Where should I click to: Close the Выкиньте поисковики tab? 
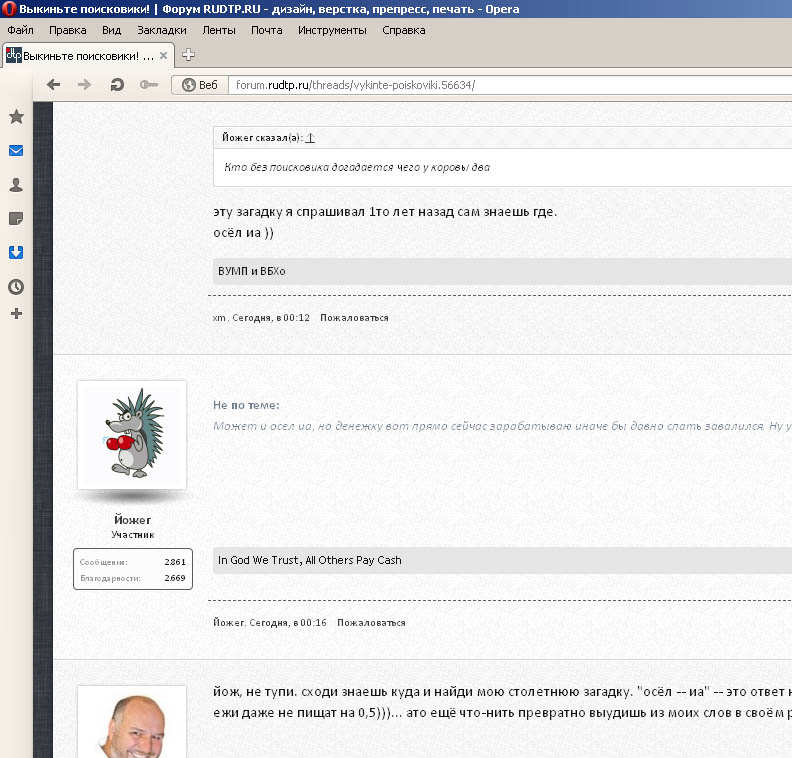pos(163,56)
